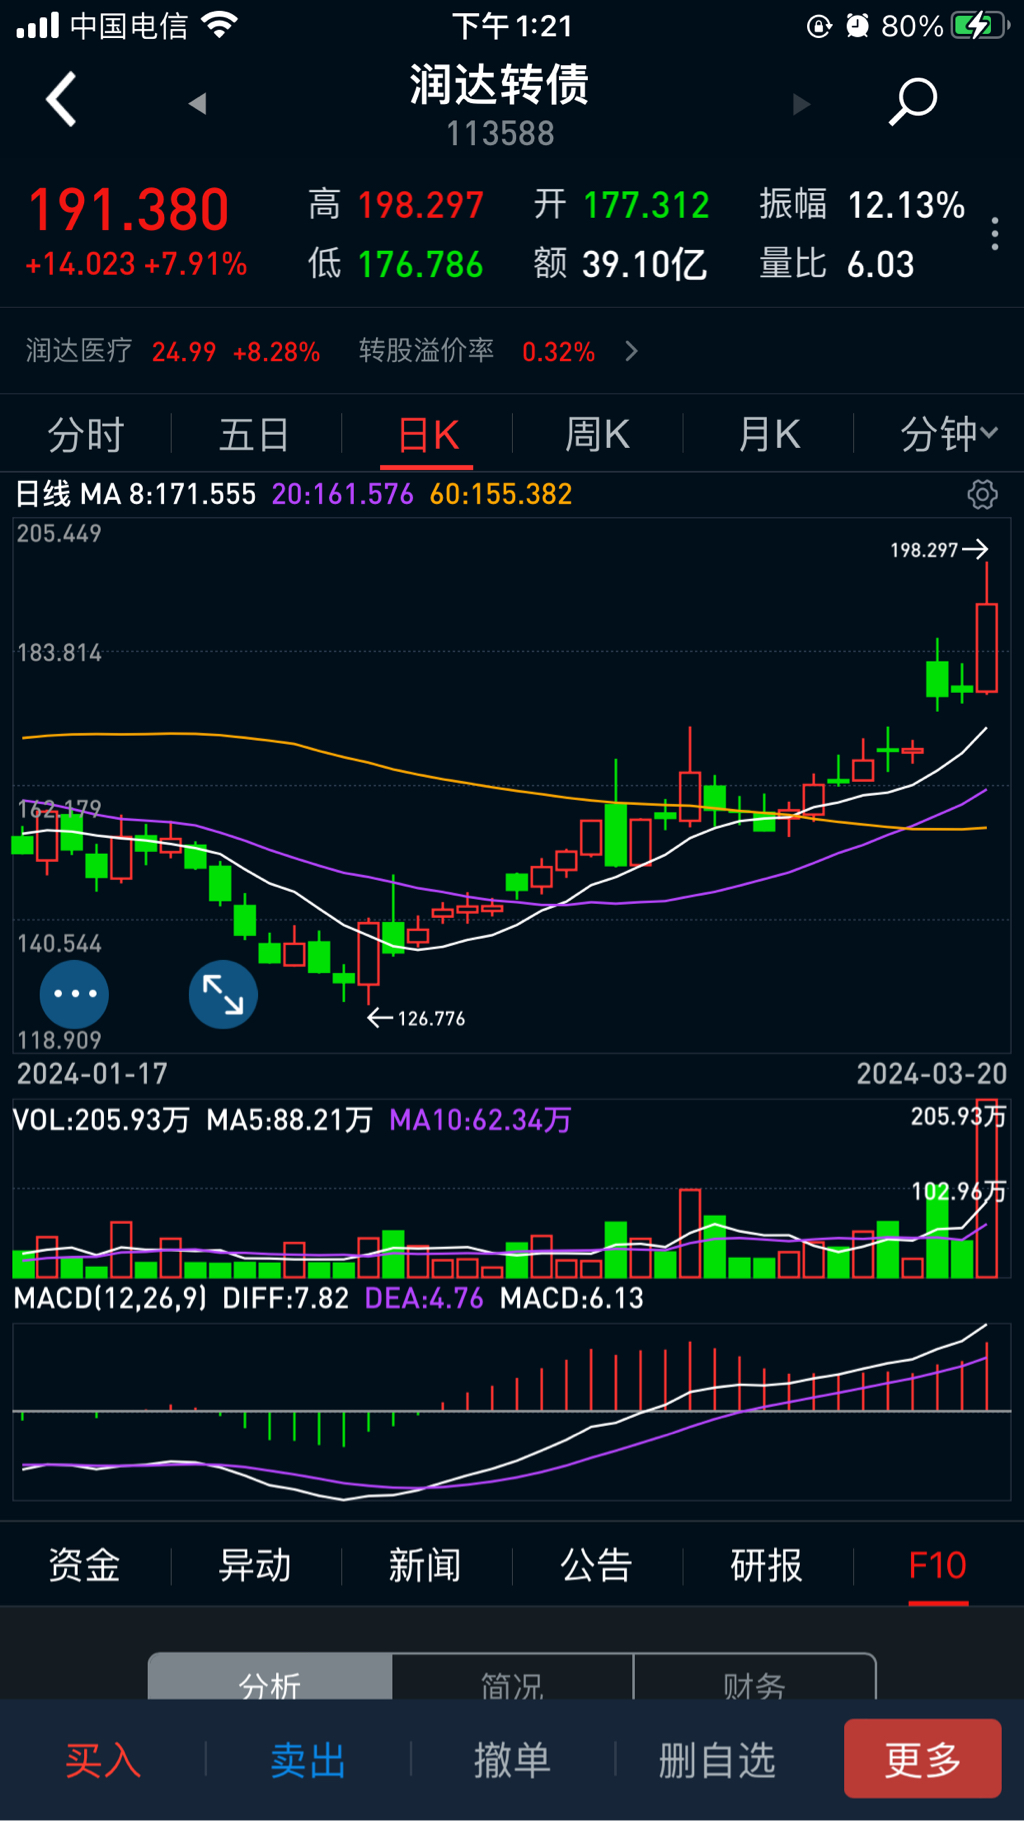Tap the MA10:62.34万 volume label
The height and width of the screenshot is (1821, 1024).
click(x=480, y=1120)
